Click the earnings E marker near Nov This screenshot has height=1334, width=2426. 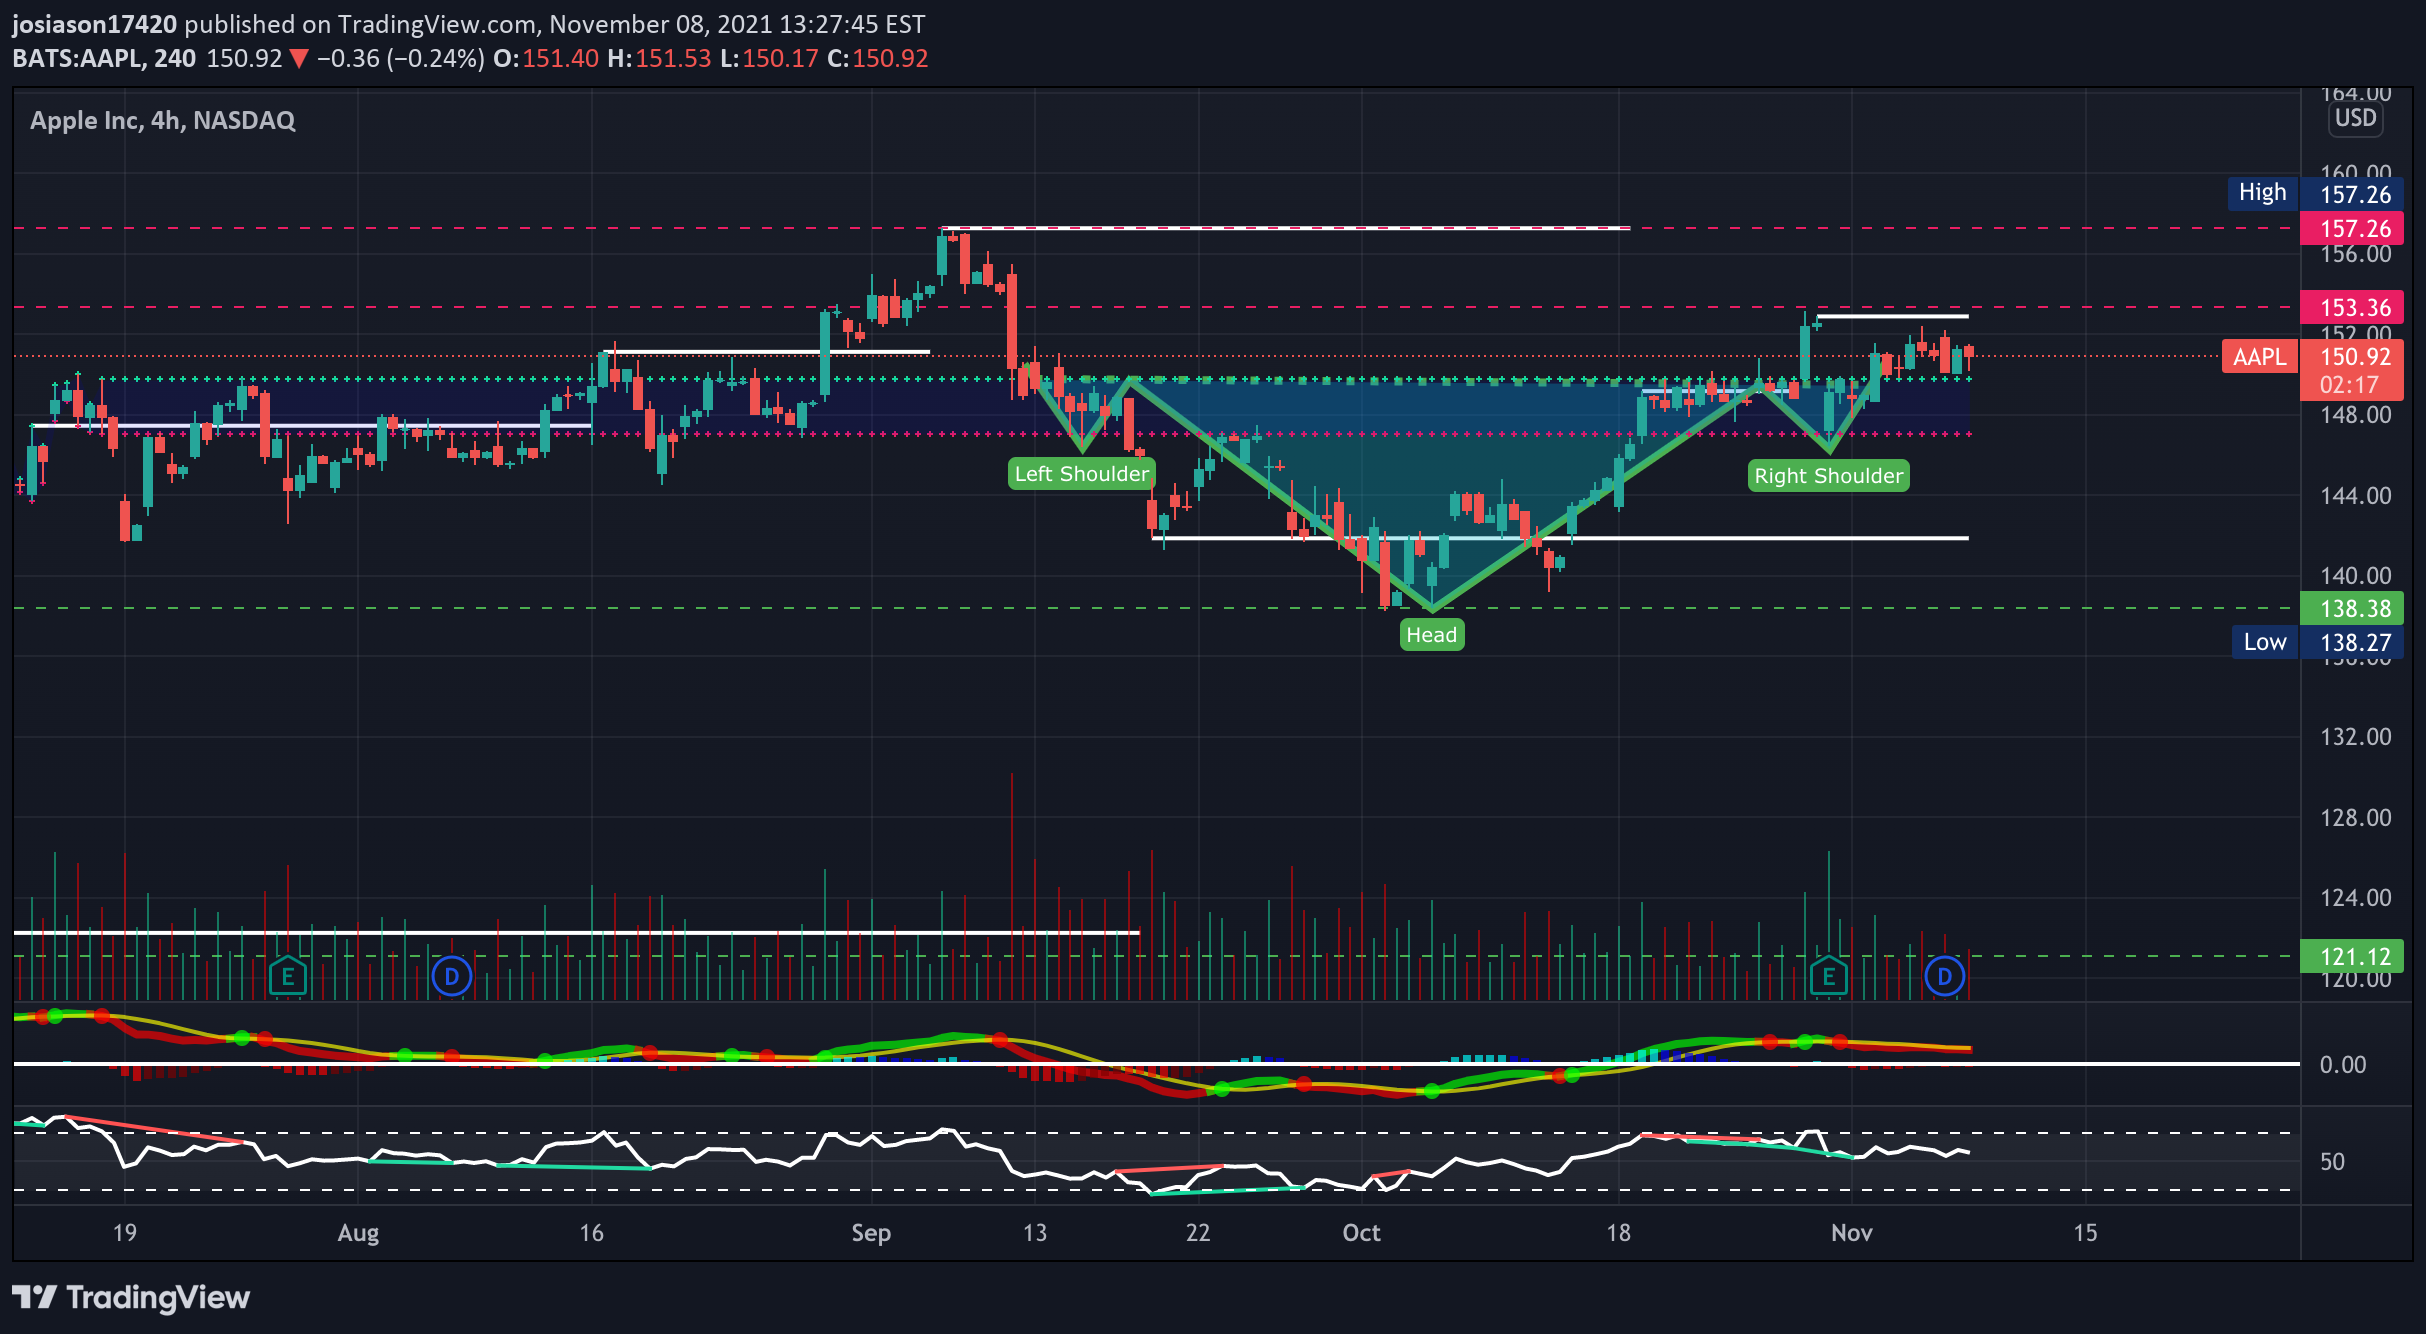click(1828, 976)
